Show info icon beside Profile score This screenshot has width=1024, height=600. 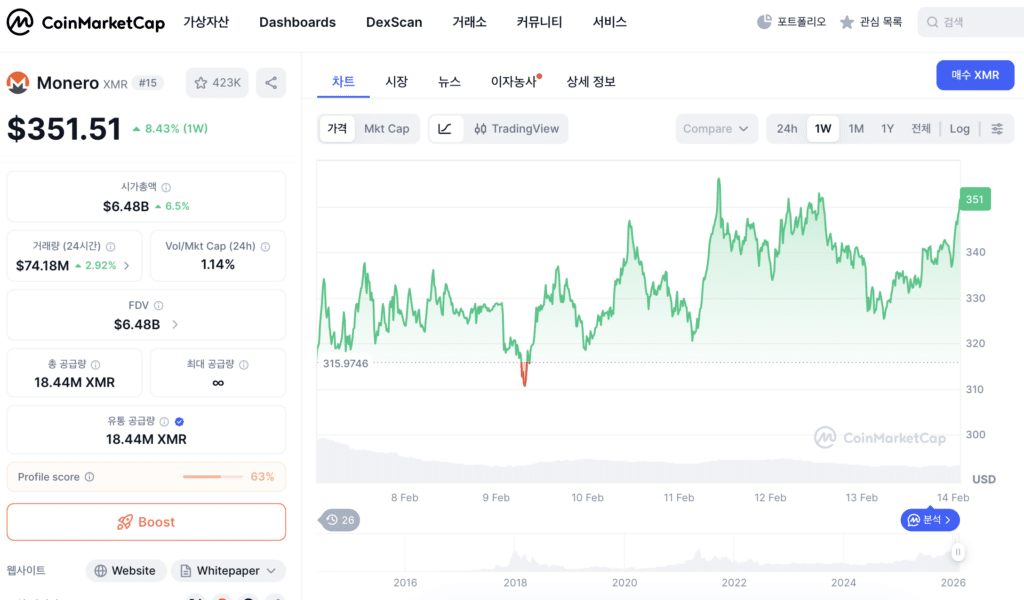pos(89,477)
